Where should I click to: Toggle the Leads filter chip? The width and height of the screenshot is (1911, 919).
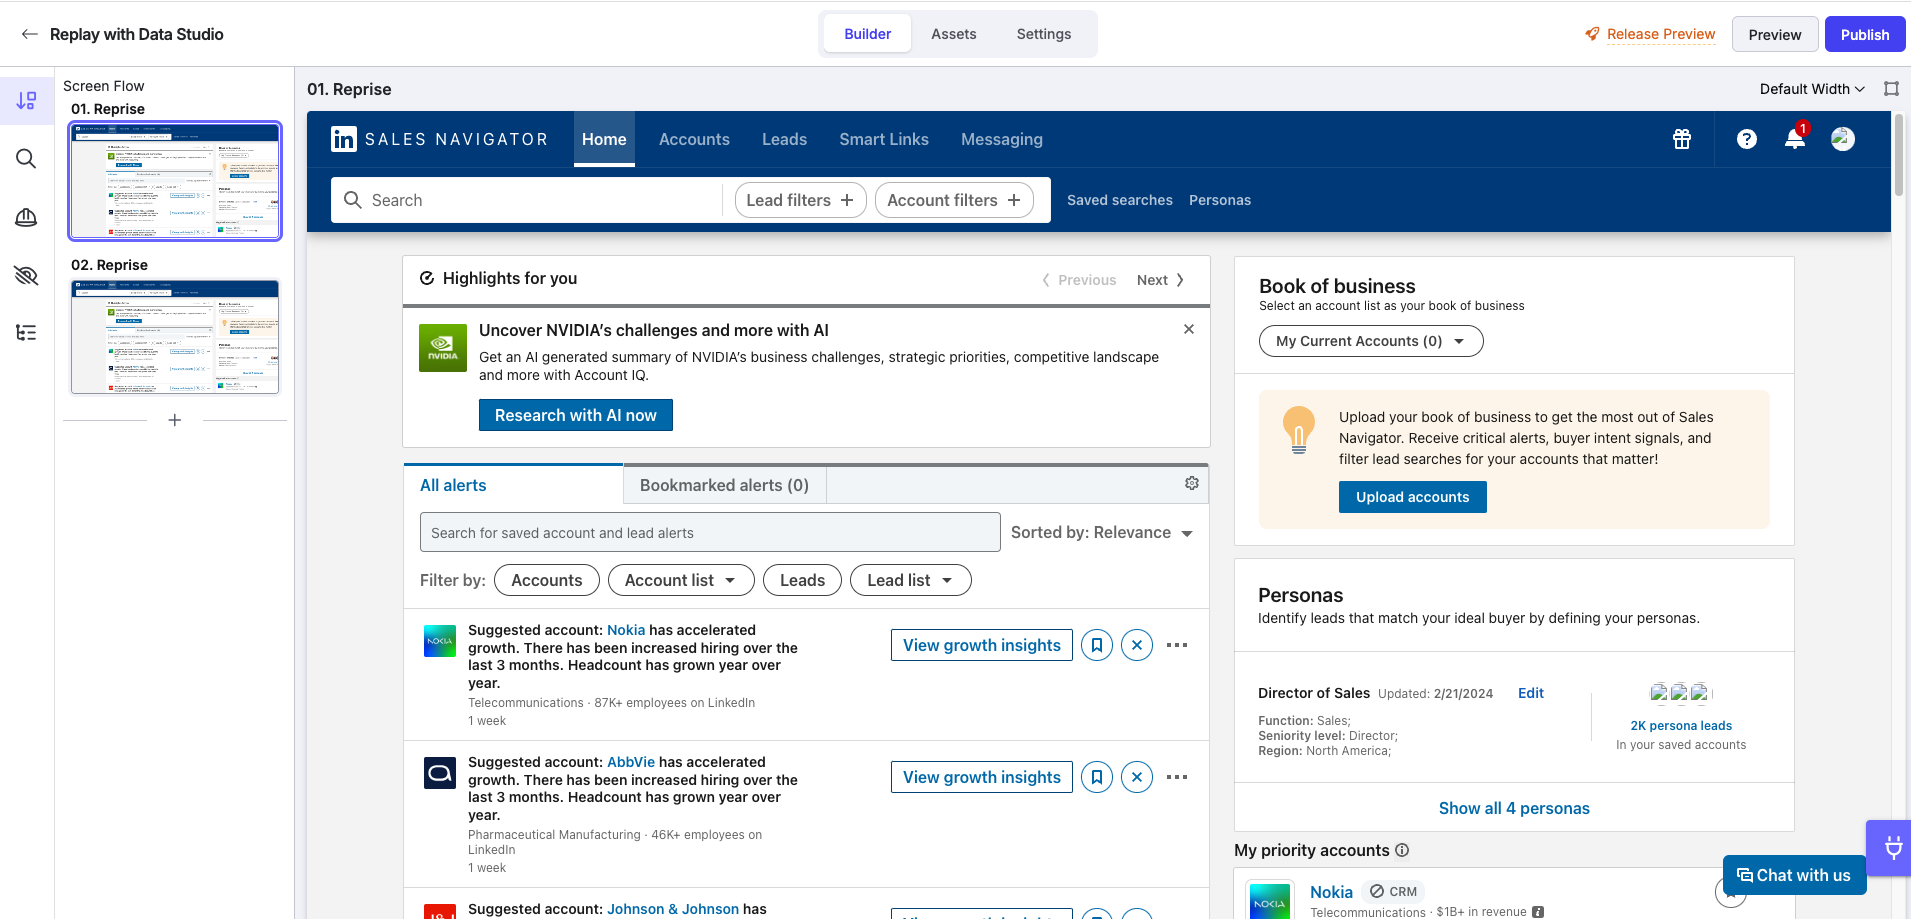click(x=802, y=580)
